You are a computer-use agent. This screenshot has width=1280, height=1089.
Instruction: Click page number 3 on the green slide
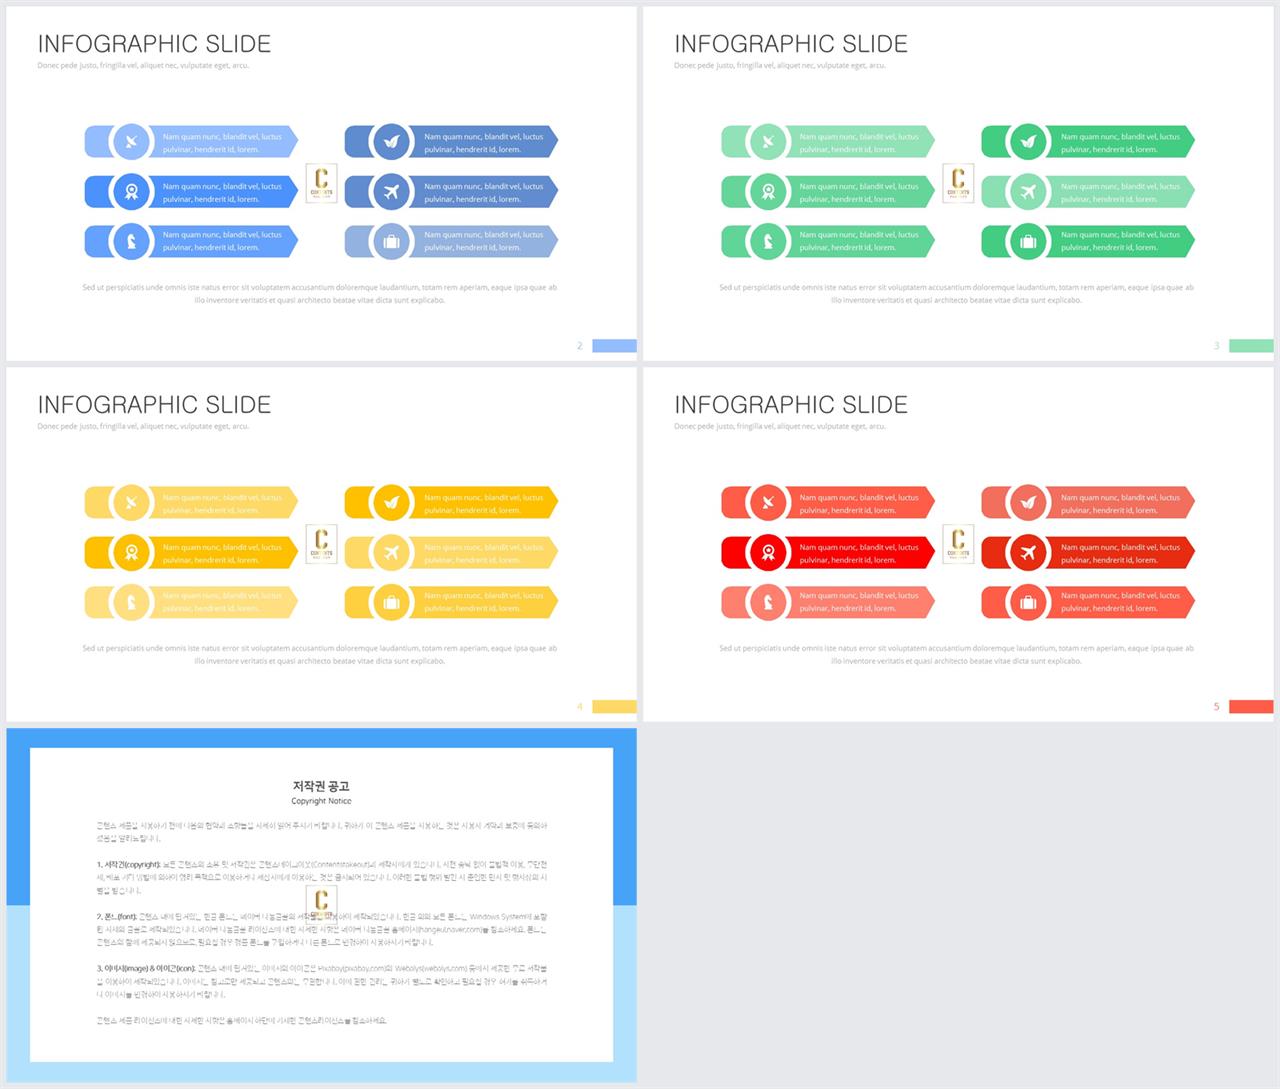1217,346
